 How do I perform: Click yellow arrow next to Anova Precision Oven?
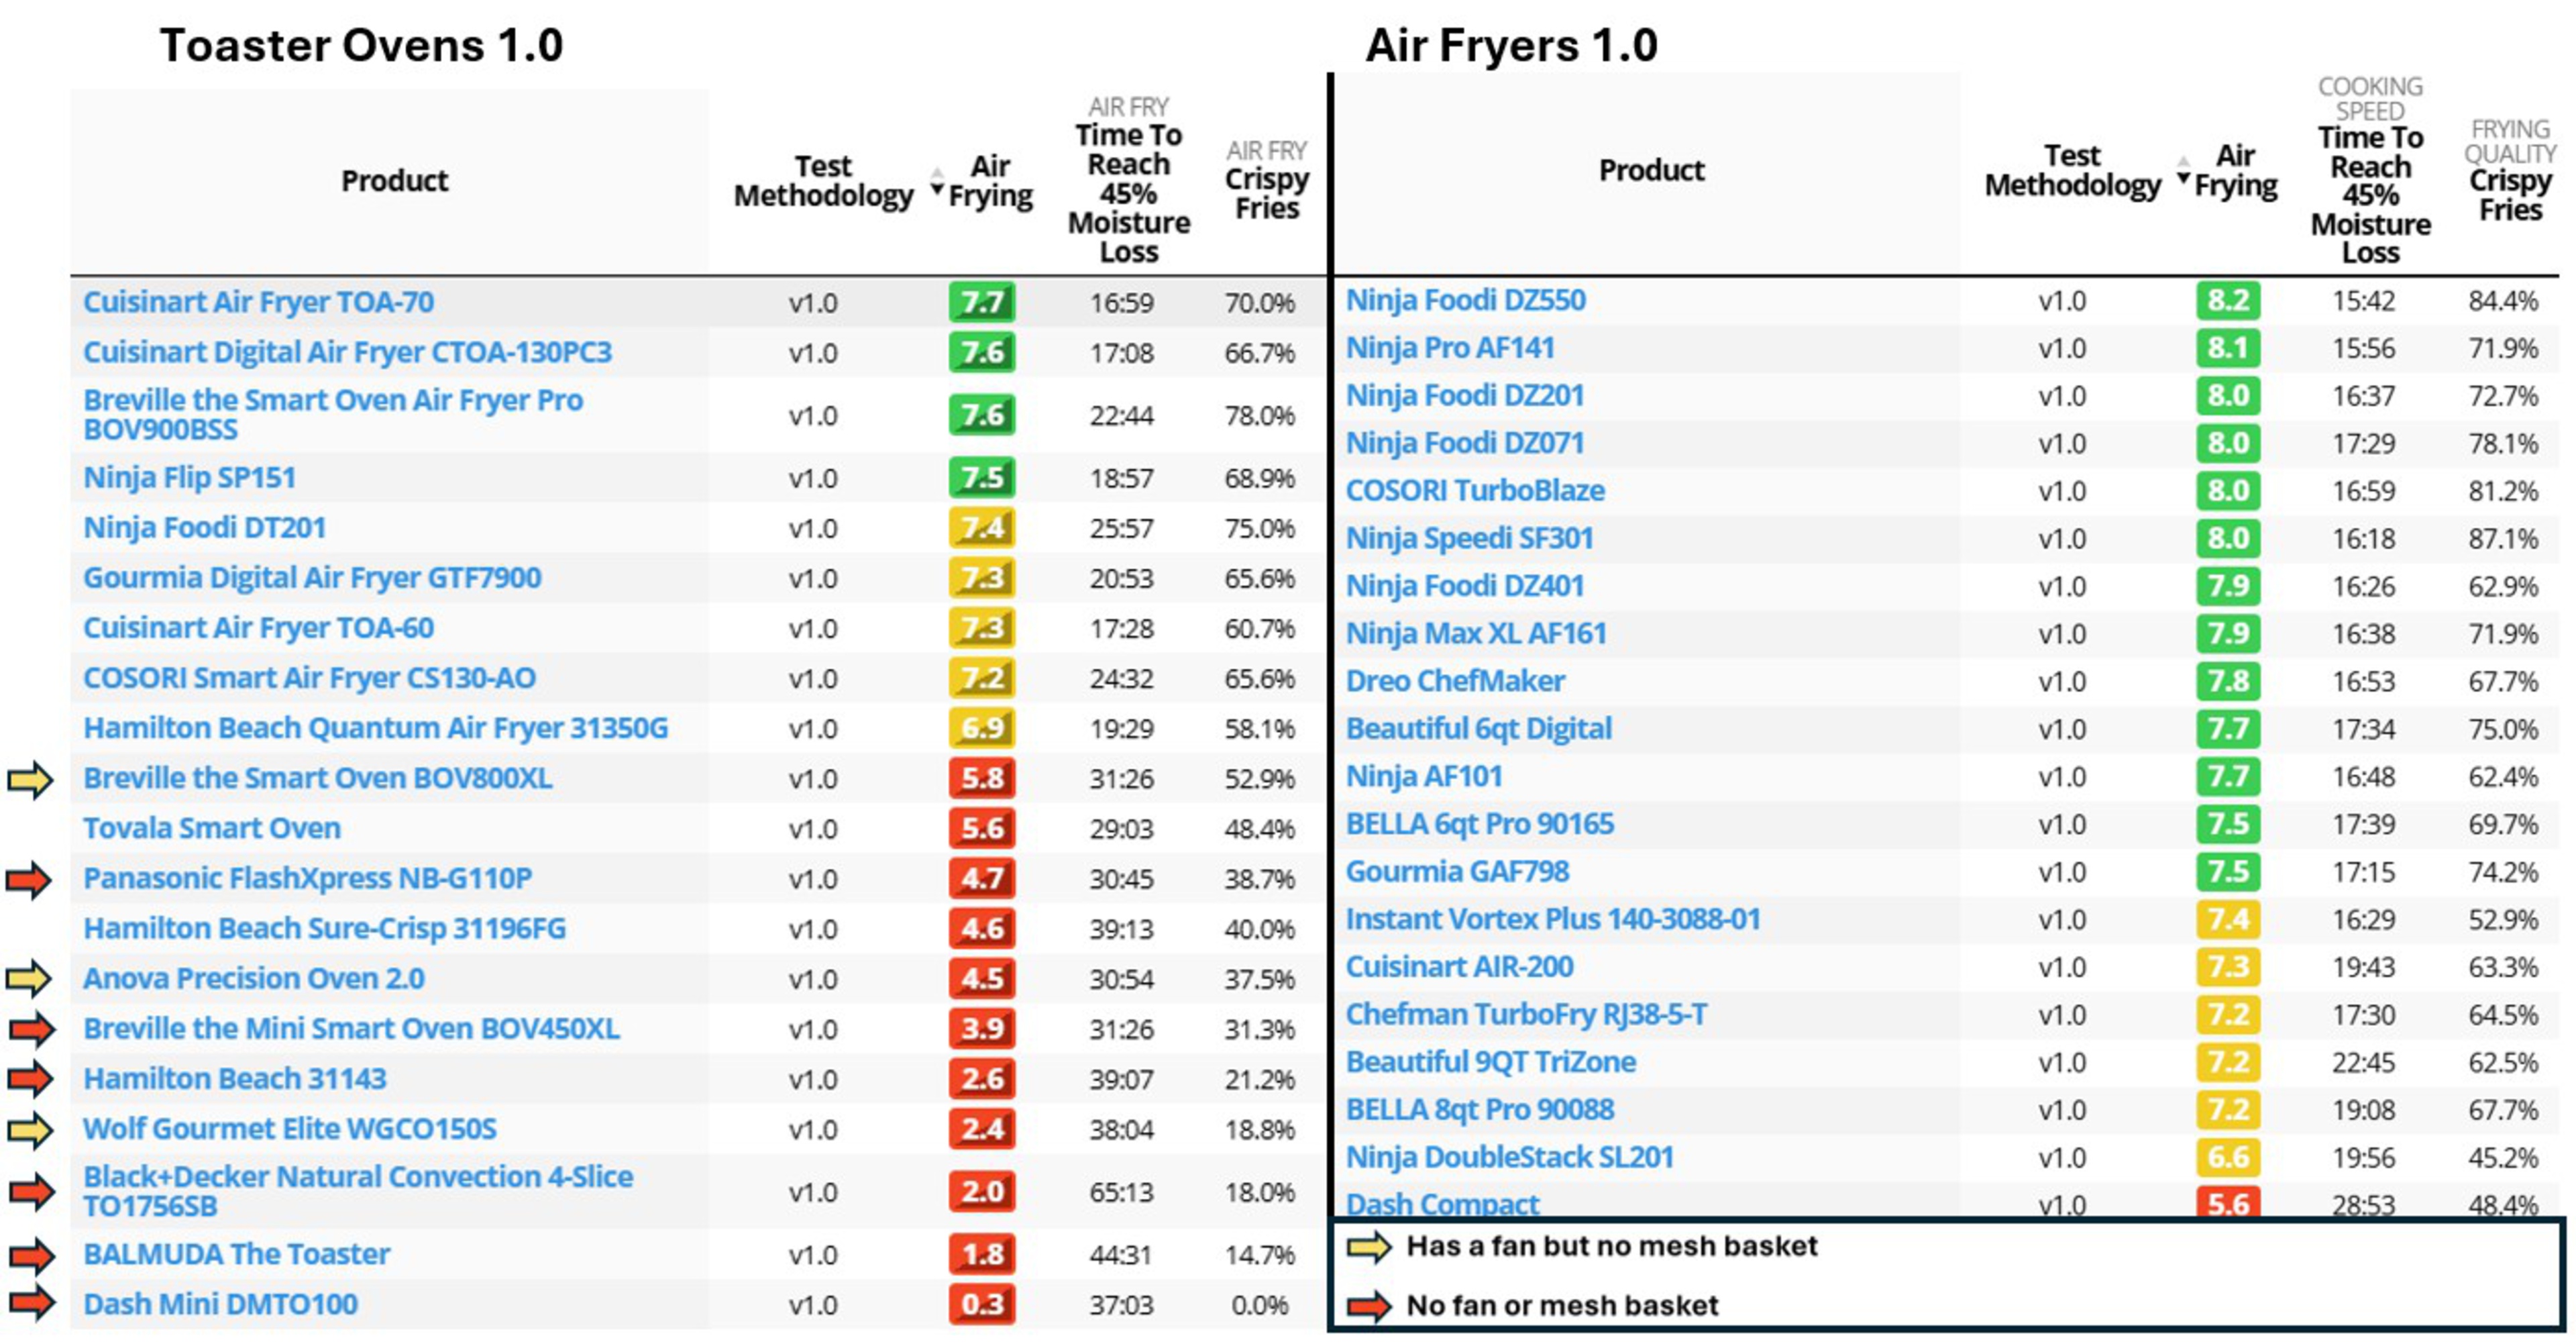point(29,978)
